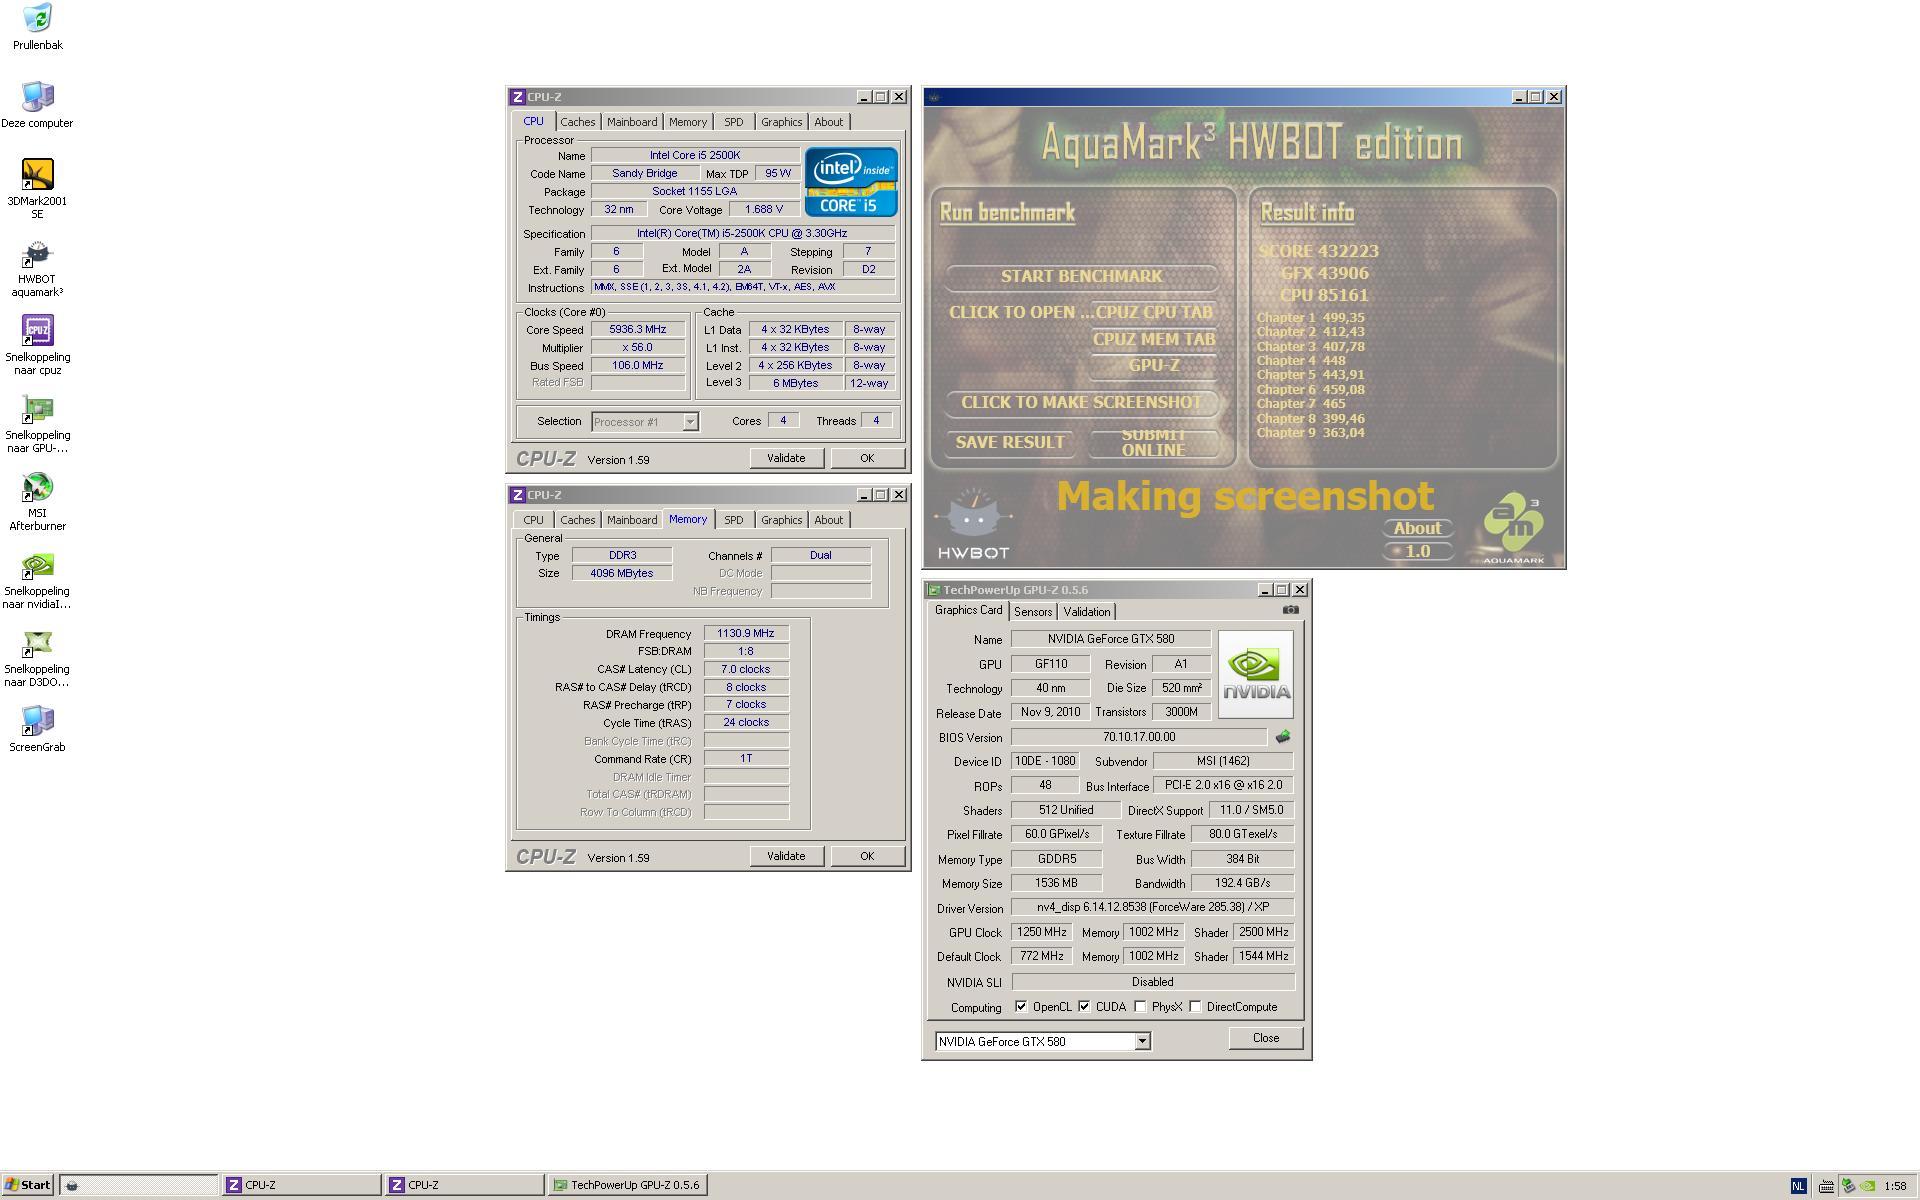Open About tab in bottom CPU-Z window

tap(828, 520)
